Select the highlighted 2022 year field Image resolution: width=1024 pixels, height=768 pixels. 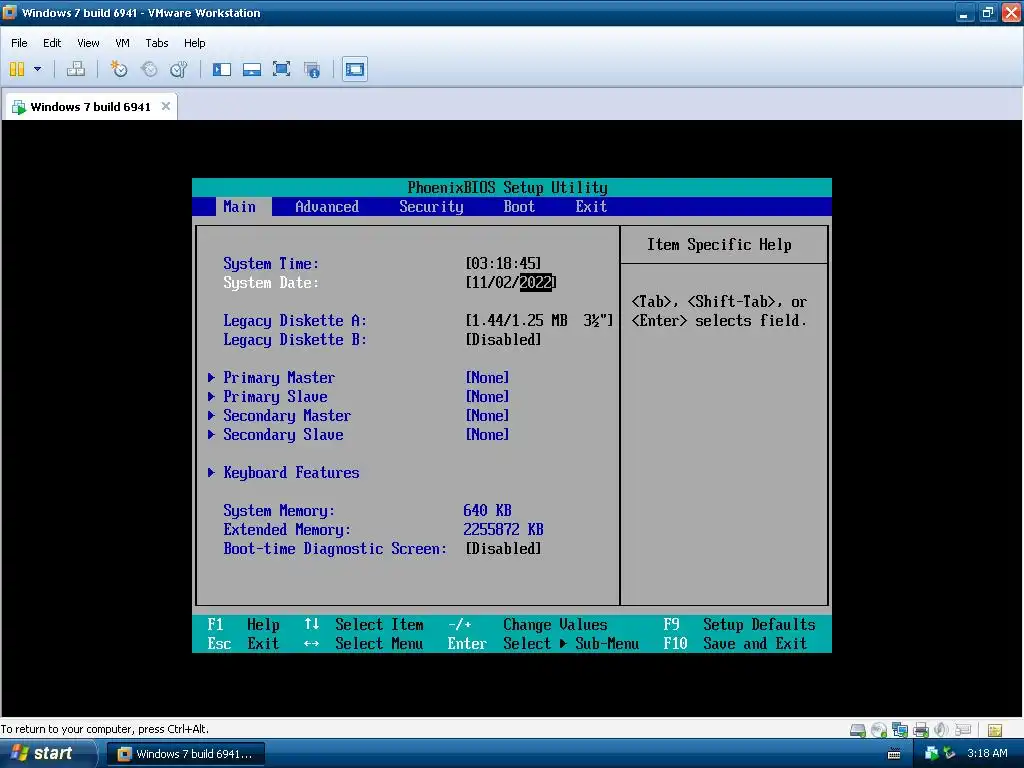(x=536, y=282)
